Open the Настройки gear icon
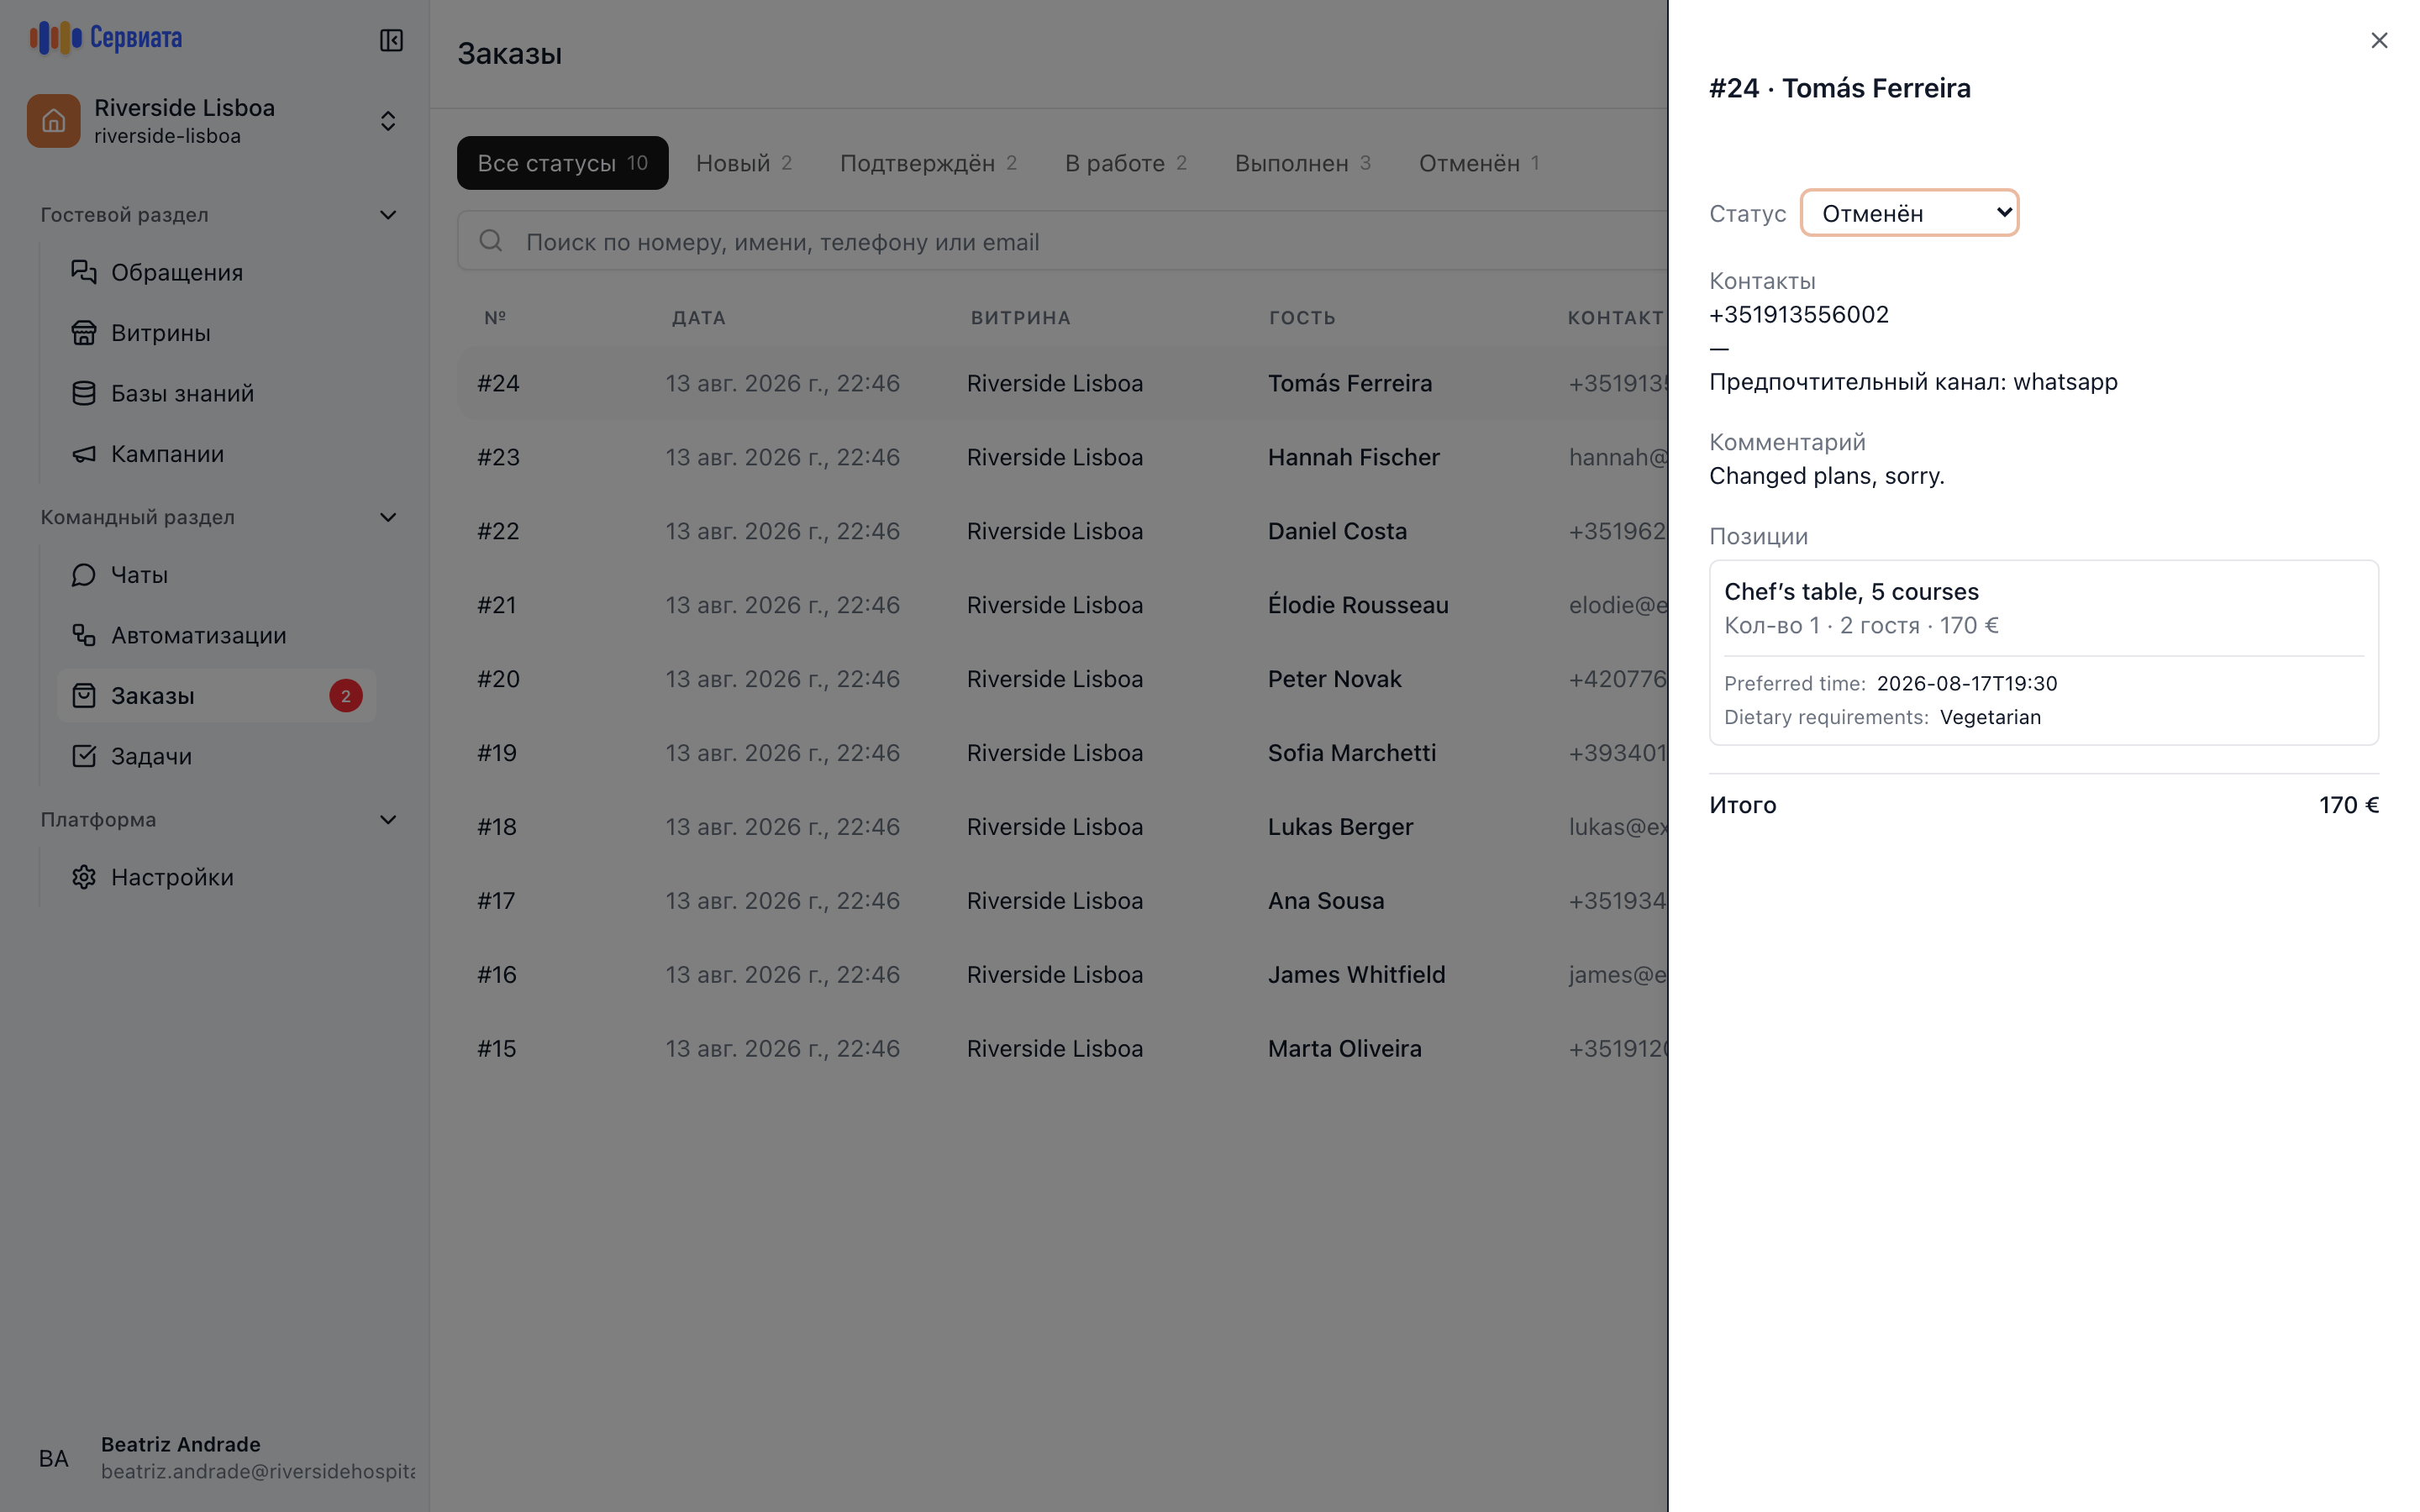2420x1512 pixels. tap(84, 877)
